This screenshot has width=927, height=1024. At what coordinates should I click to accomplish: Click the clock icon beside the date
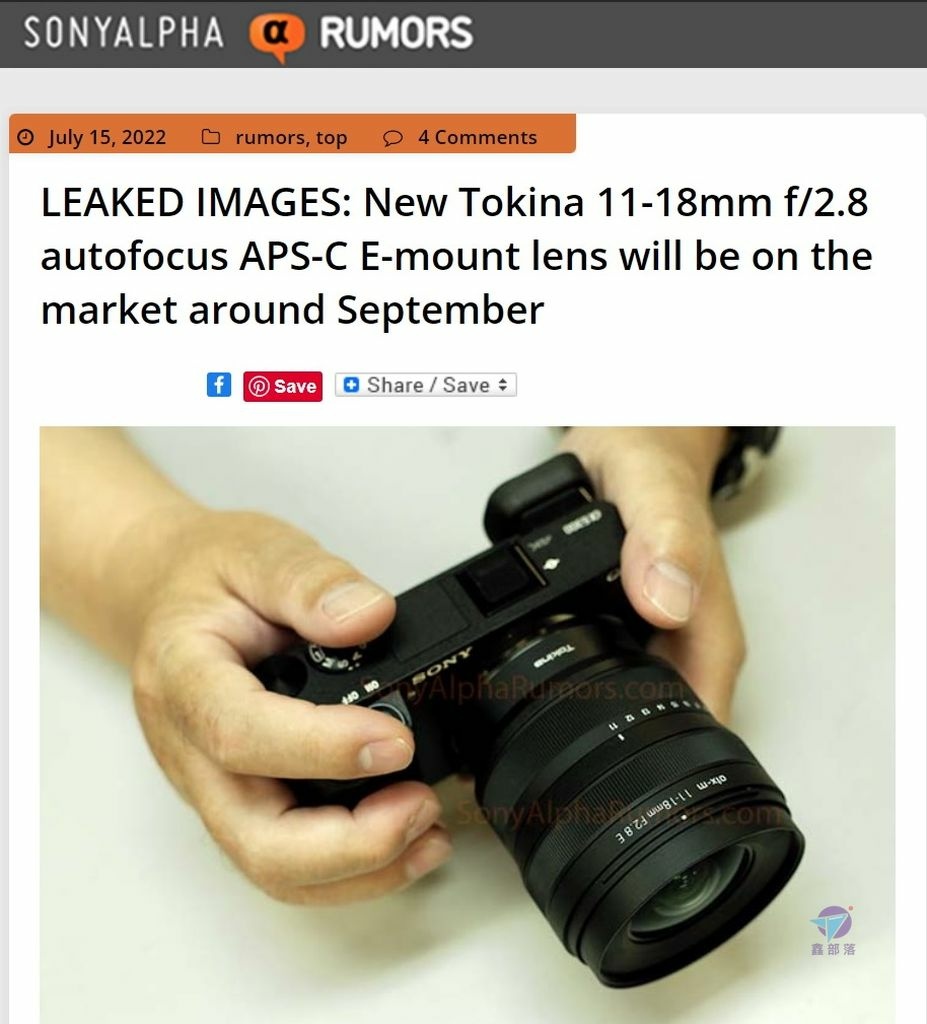click(25, 137)
